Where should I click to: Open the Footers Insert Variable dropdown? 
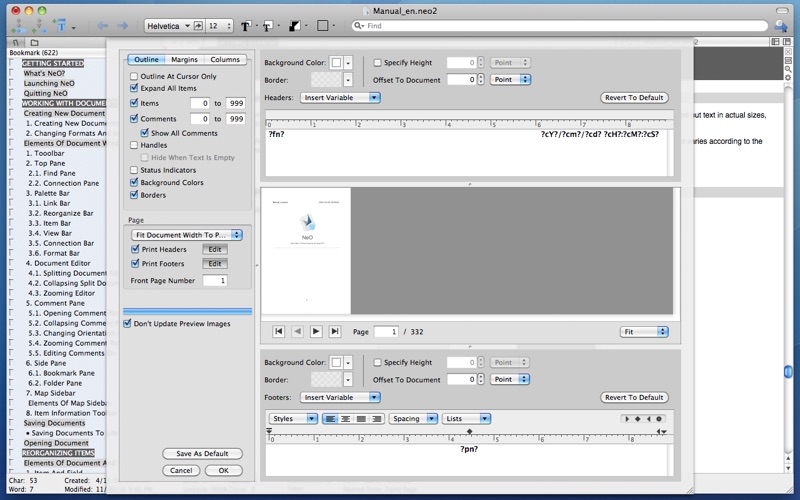click(340, 397)
